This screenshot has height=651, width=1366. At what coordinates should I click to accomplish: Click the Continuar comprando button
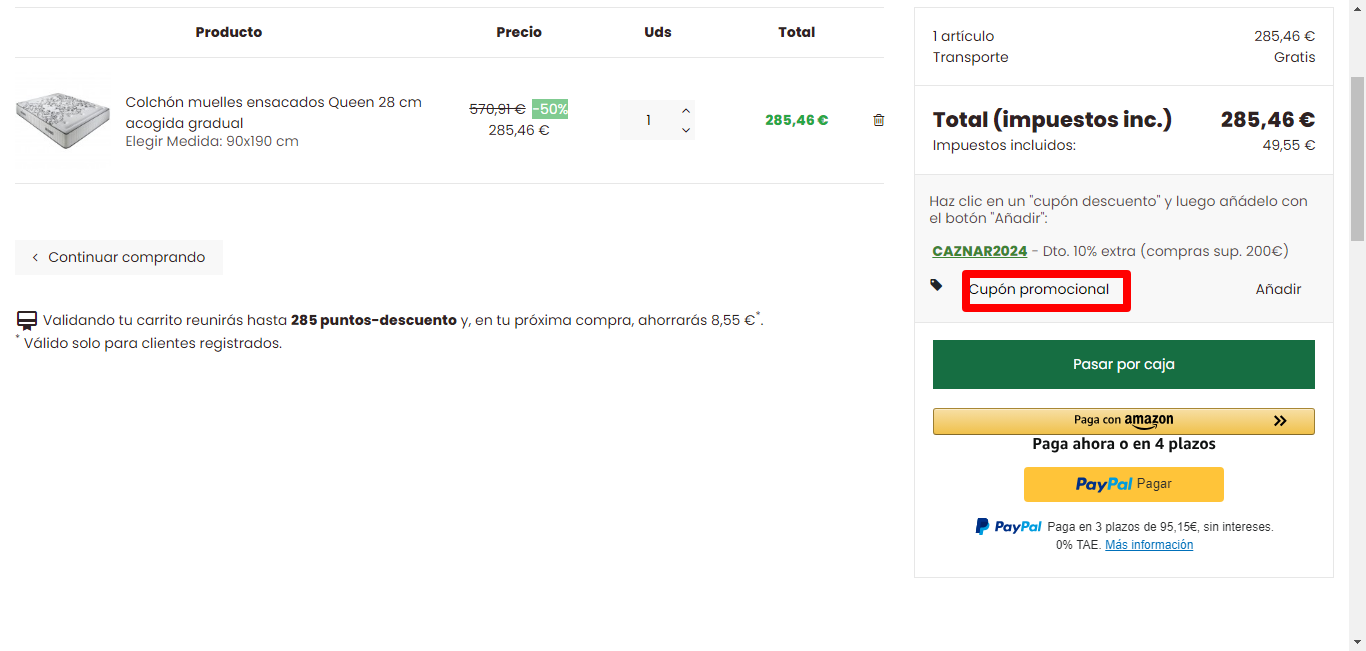[x=119, y=257]
